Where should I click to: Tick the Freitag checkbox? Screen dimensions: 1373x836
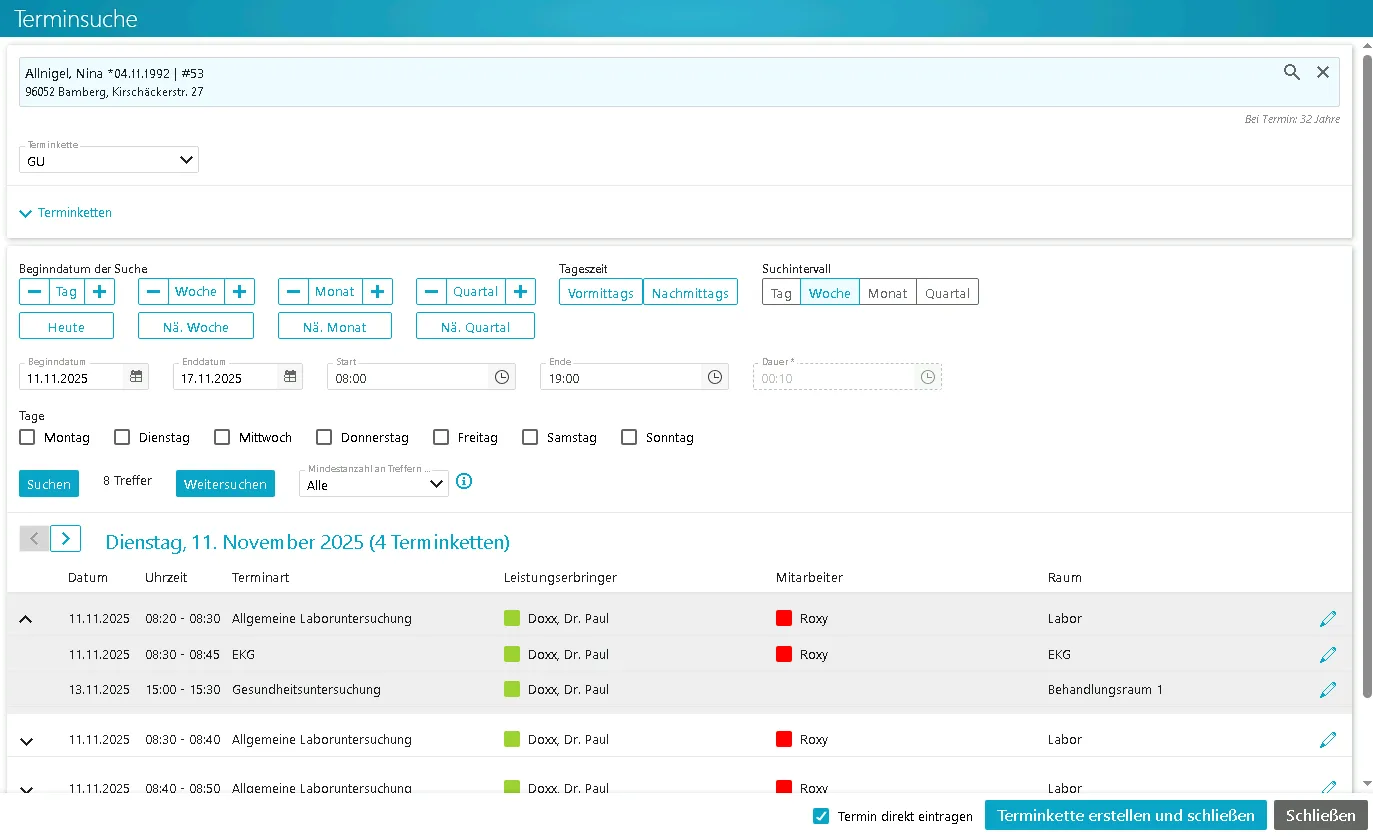441,437
